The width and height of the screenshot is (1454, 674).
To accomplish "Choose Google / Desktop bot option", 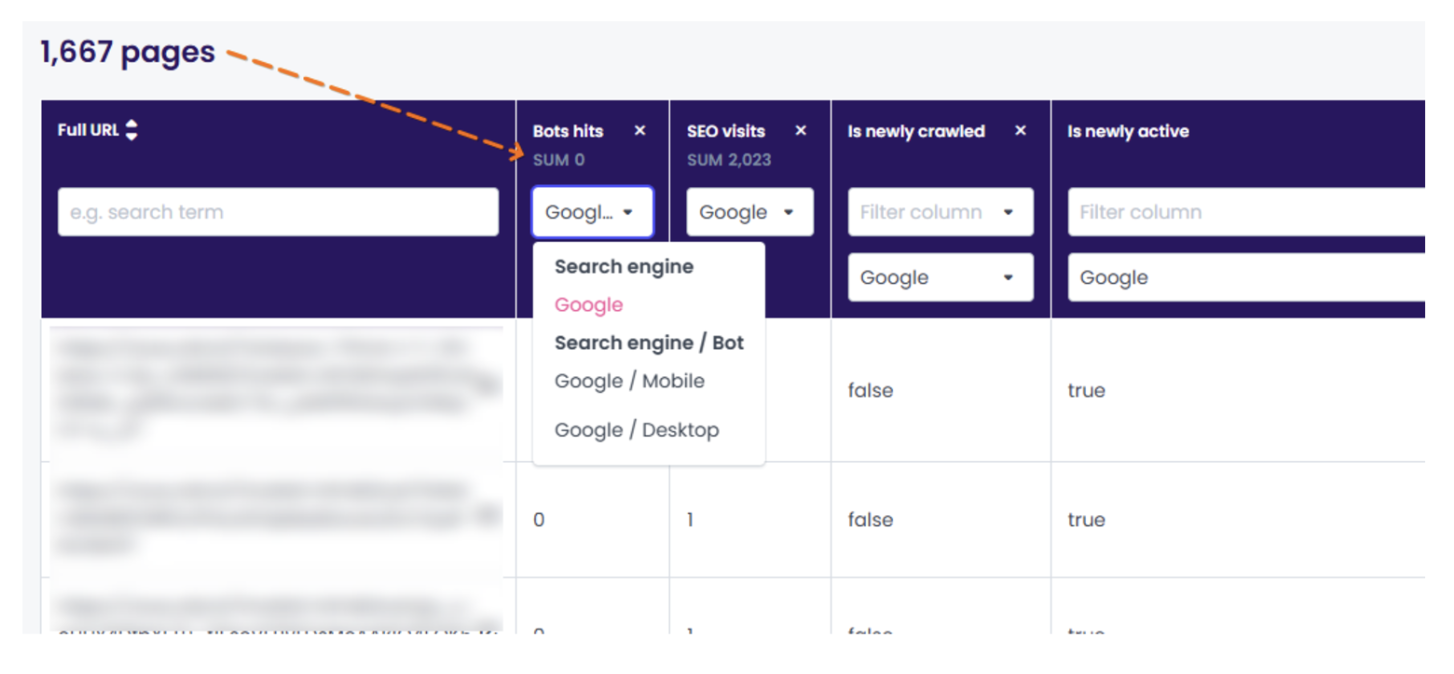I will tap(637, 430).
